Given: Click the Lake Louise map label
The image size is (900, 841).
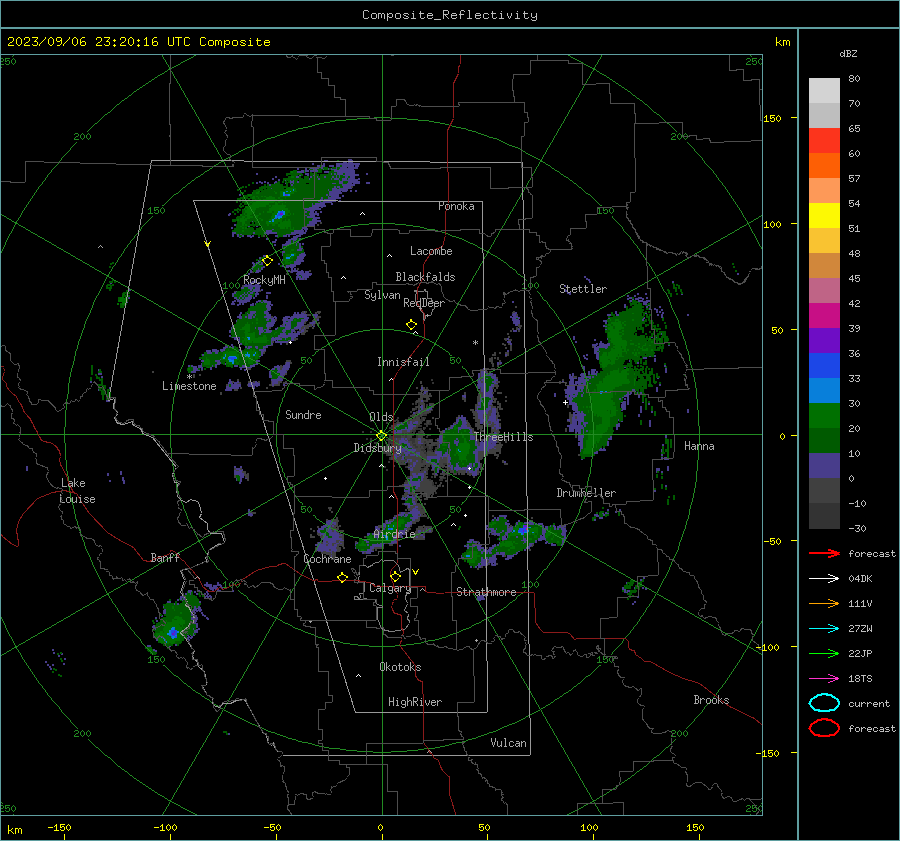Looking at the screenshot, I should tap(77, 491).
